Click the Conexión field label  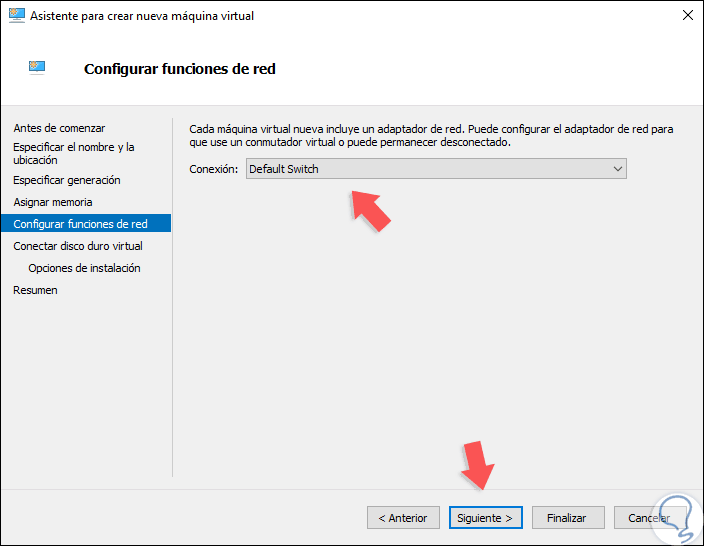[214, 169]
